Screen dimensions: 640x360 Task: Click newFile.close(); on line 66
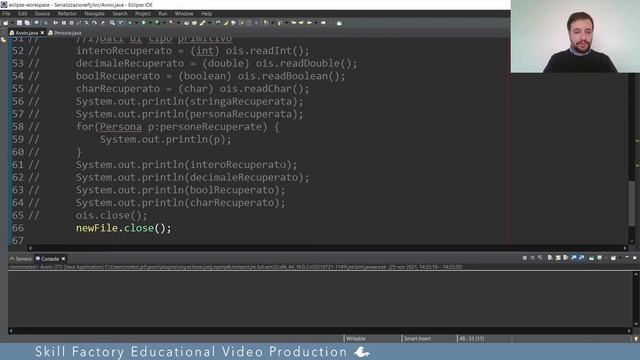point(124,228)
